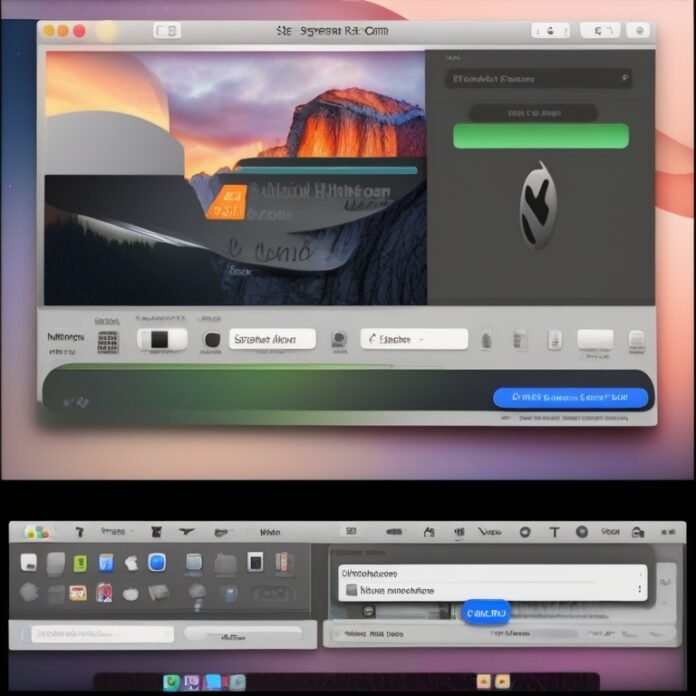Click the lock-shaped icon in the bottom-right toolbar

638,532
